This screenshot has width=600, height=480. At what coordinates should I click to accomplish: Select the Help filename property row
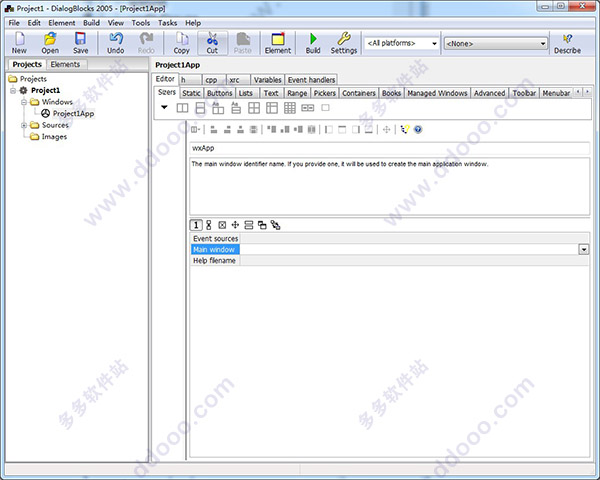point(390,261)
